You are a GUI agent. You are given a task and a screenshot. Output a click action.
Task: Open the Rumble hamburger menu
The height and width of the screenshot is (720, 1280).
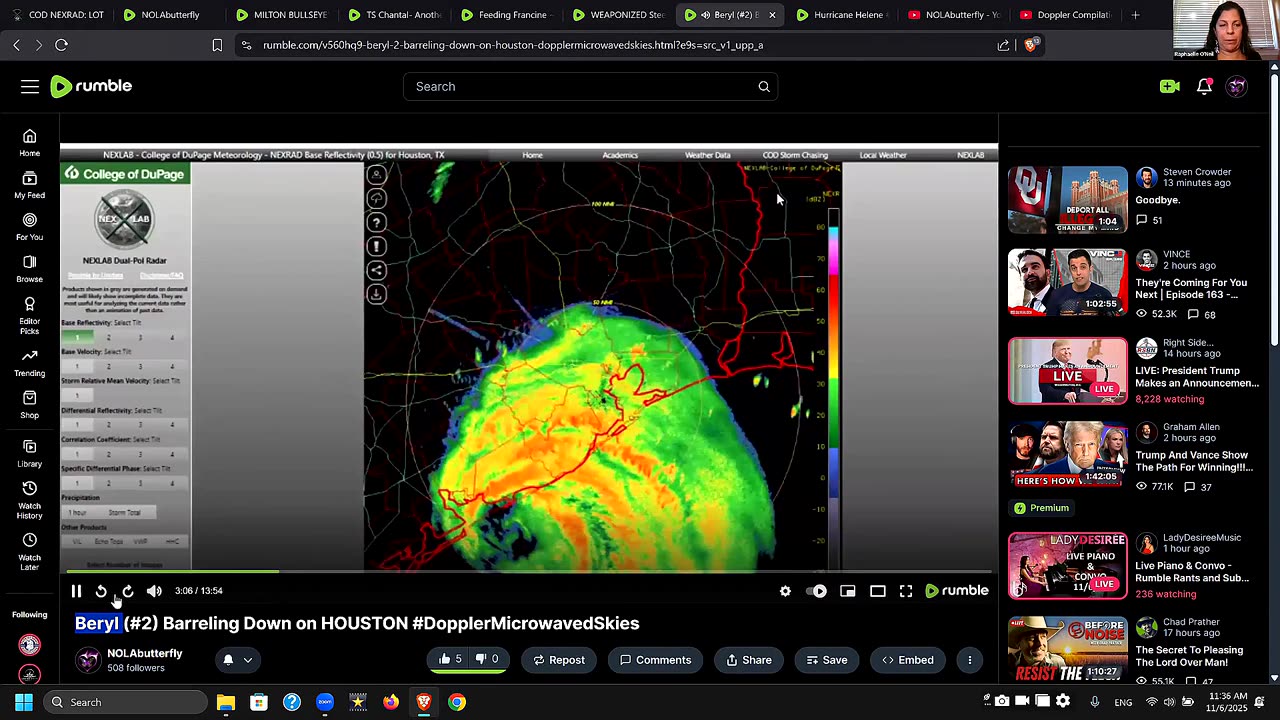[30, 87]
